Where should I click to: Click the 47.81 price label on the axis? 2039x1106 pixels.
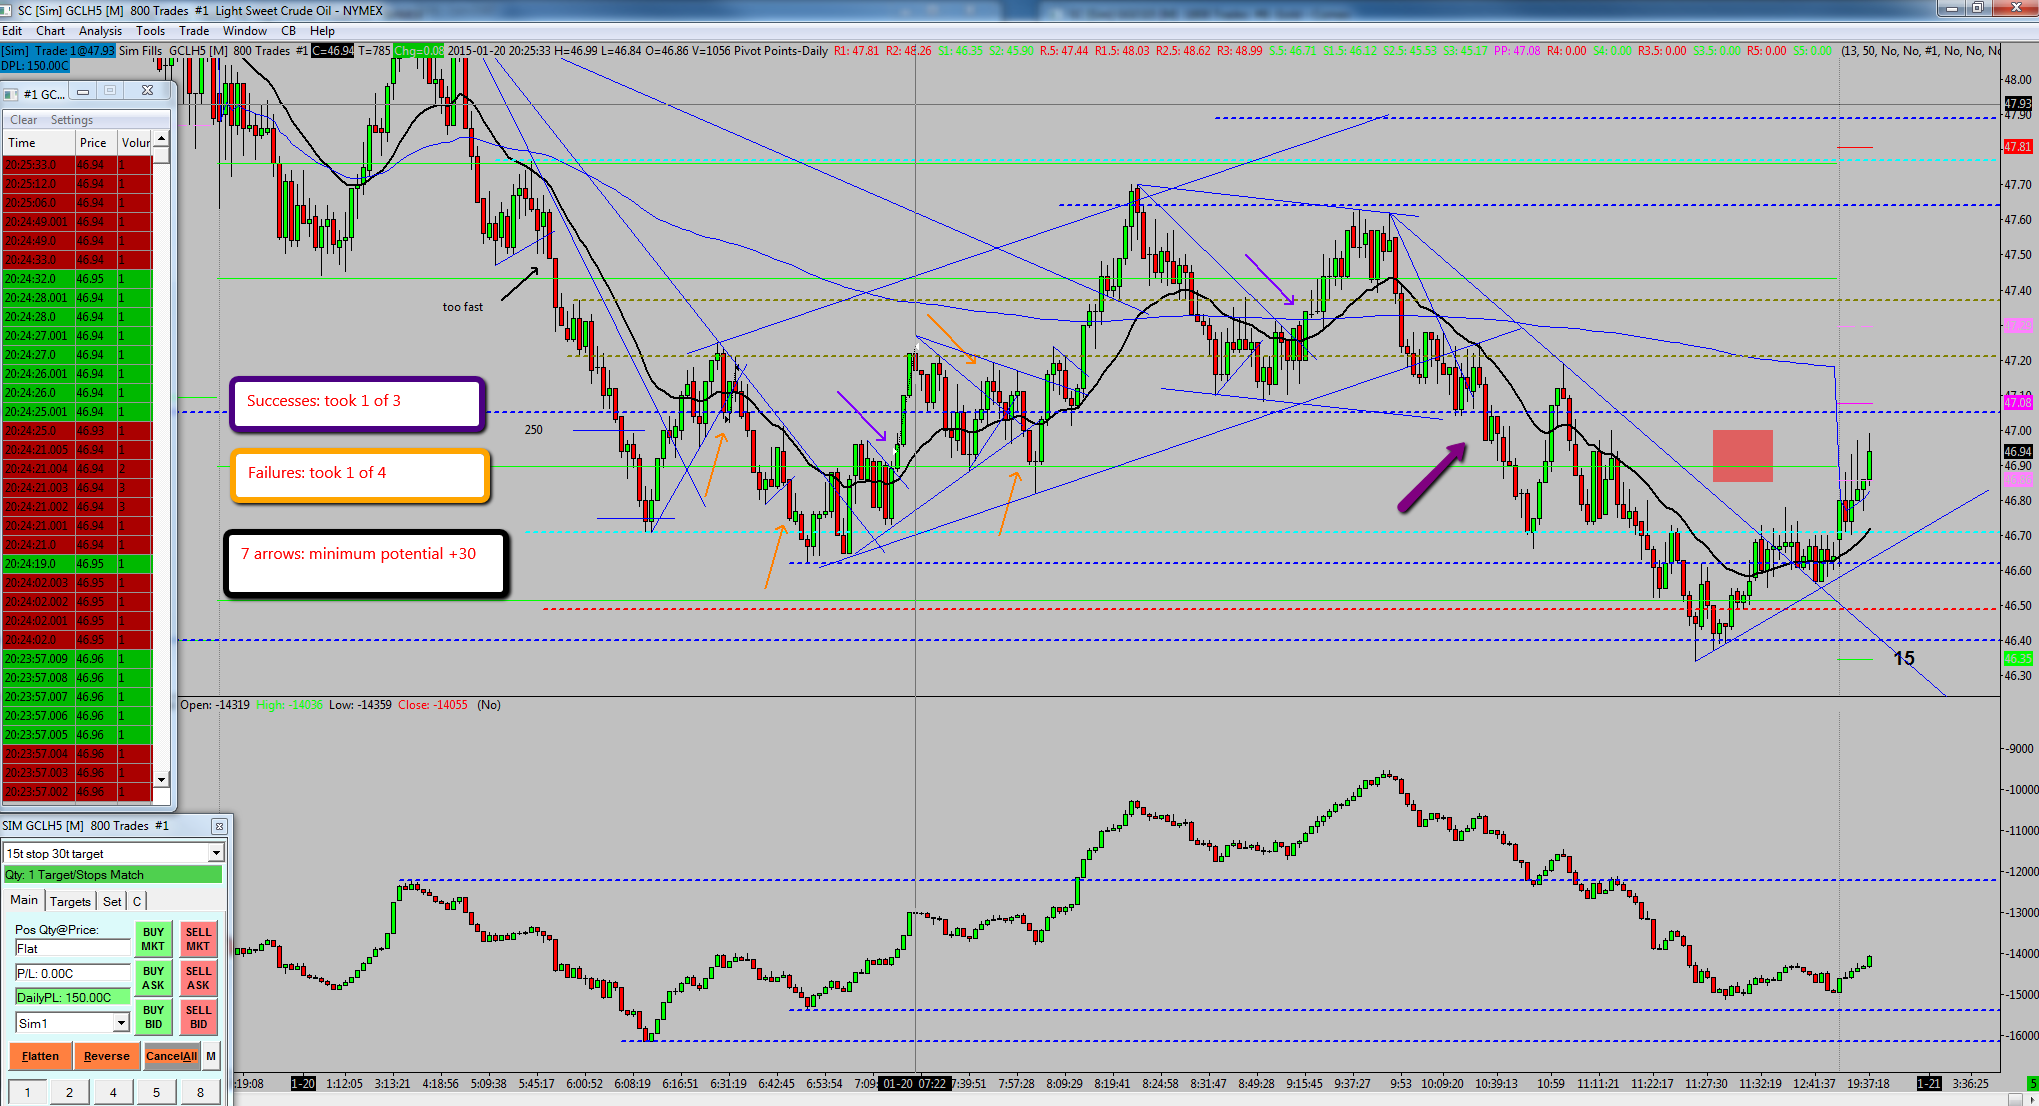click(x=2018, y=147)
